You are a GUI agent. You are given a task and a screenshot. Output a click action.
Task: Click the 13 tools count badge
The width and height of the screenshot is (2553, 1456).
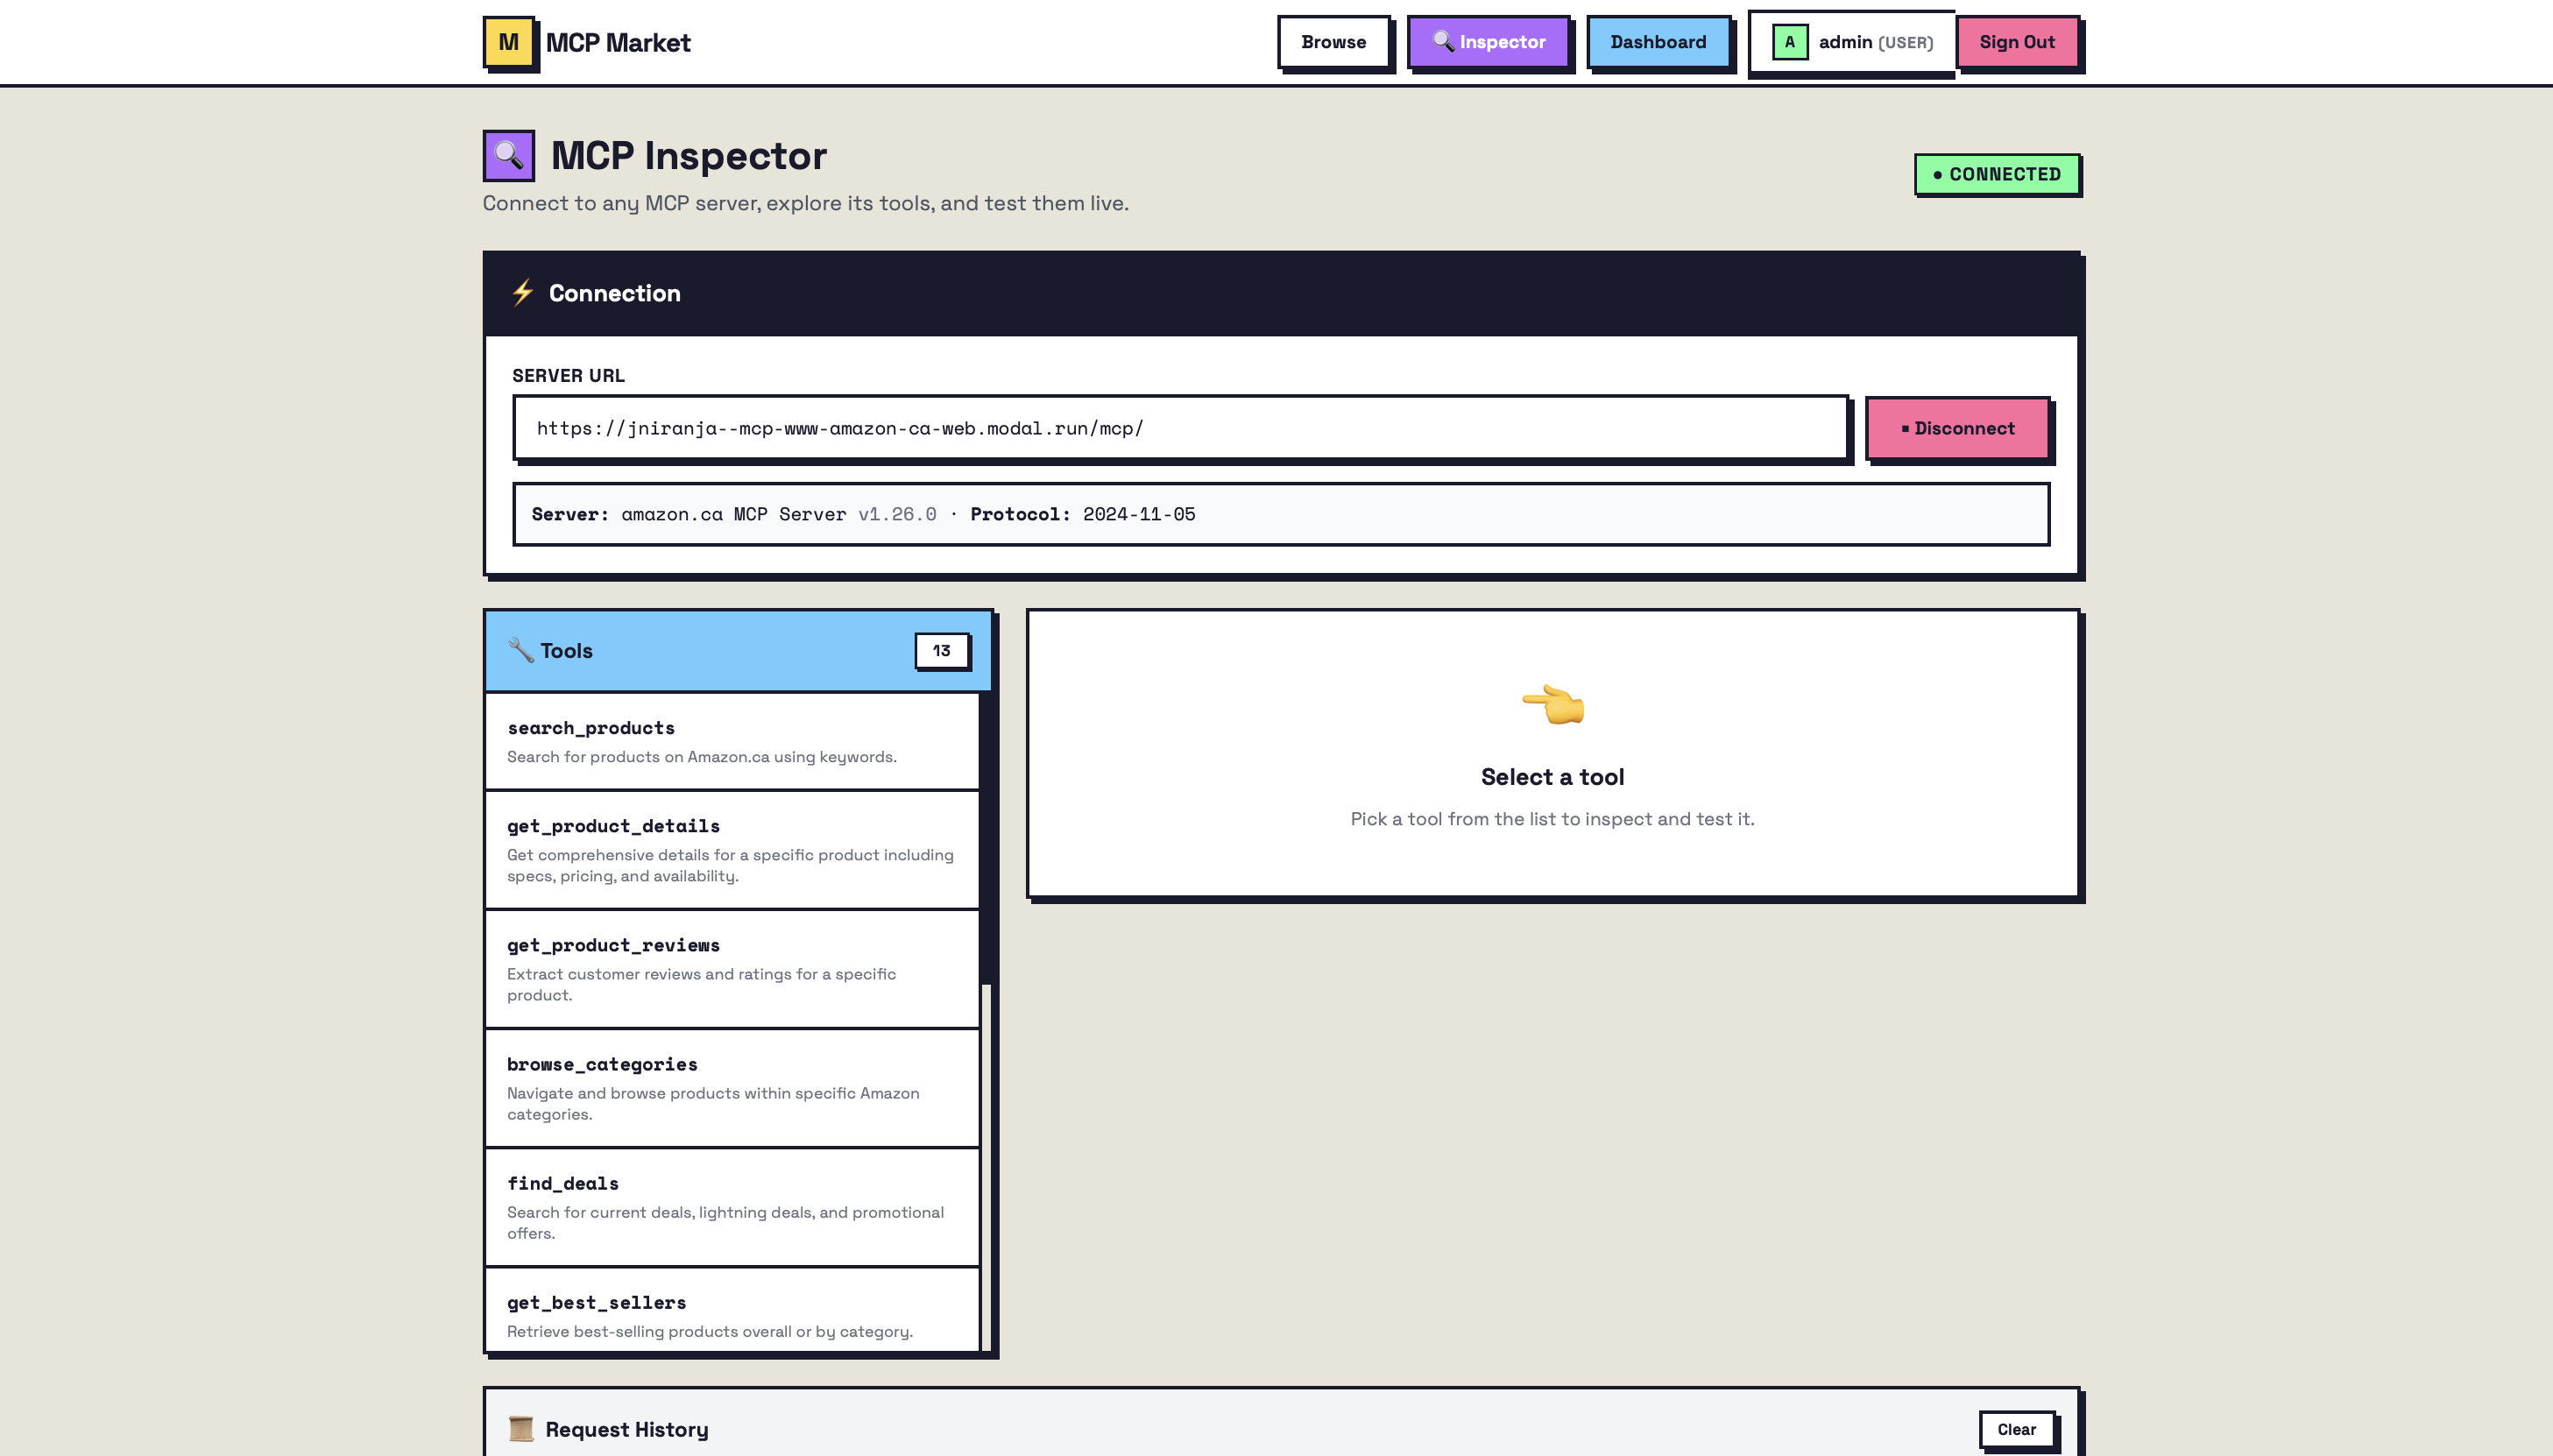pyautogui.click(x=941, y=650)
